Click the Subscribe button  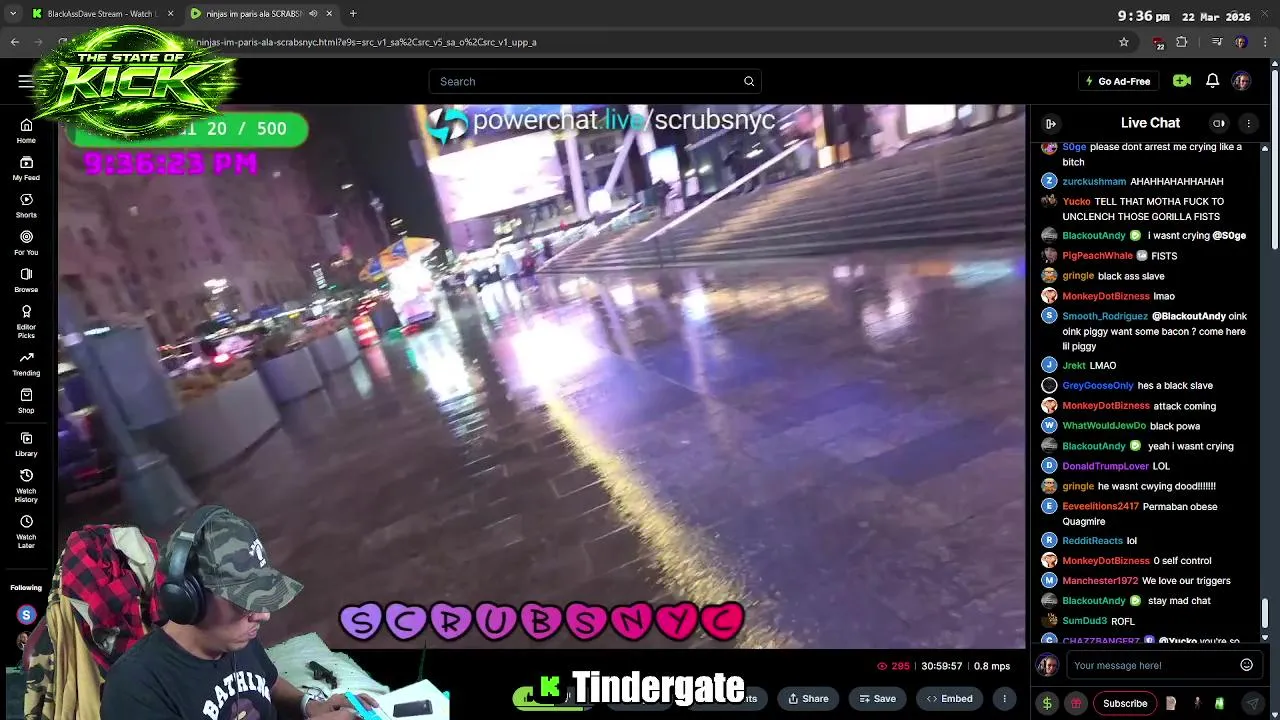click(x=1125, y=703)
